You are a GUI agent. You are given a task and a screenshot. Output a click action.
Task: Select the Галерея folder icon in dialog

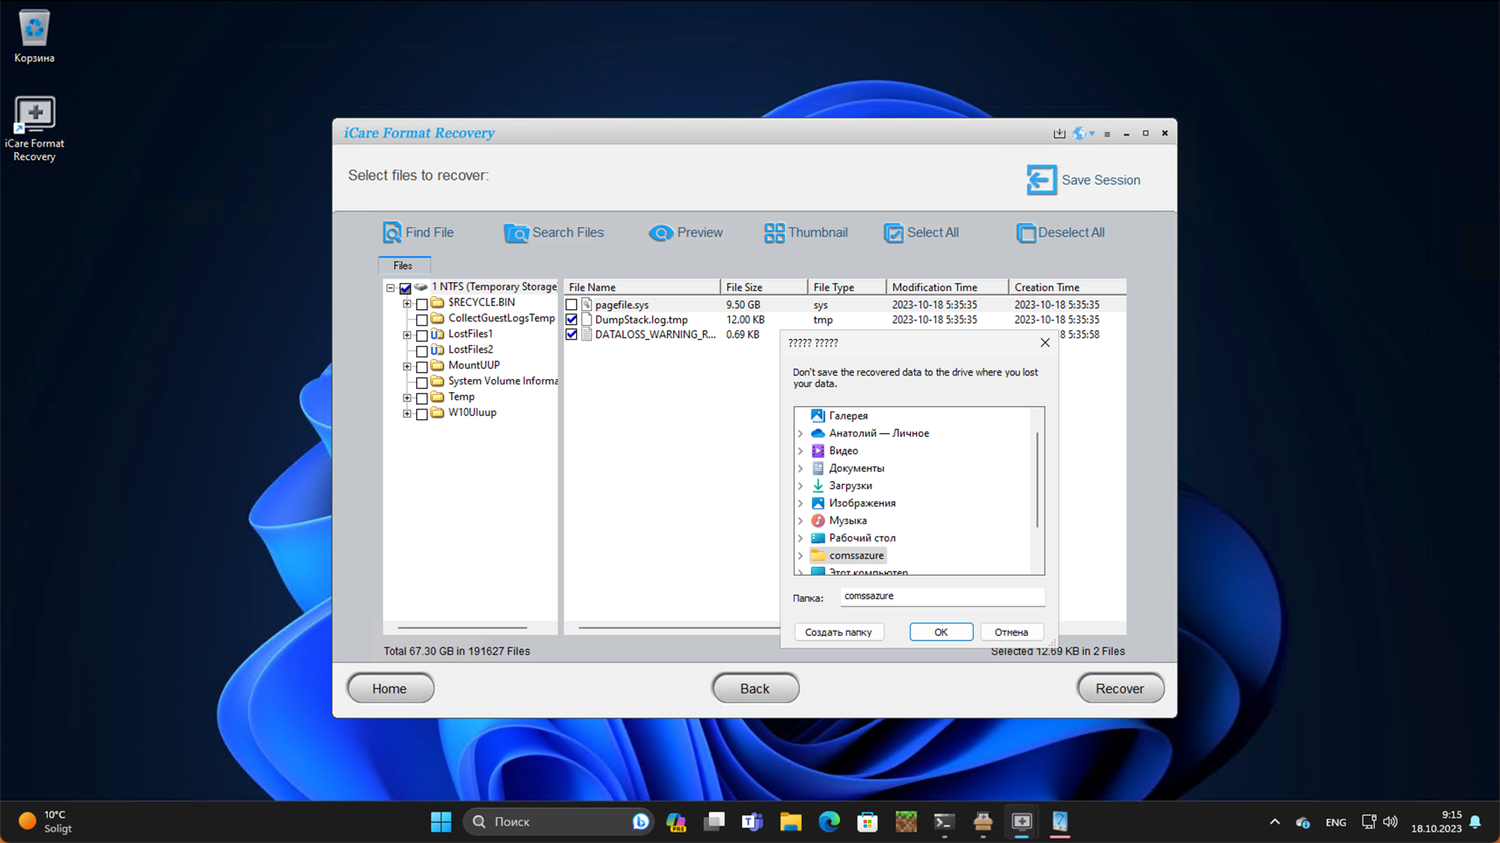click(x=817, y=416)
